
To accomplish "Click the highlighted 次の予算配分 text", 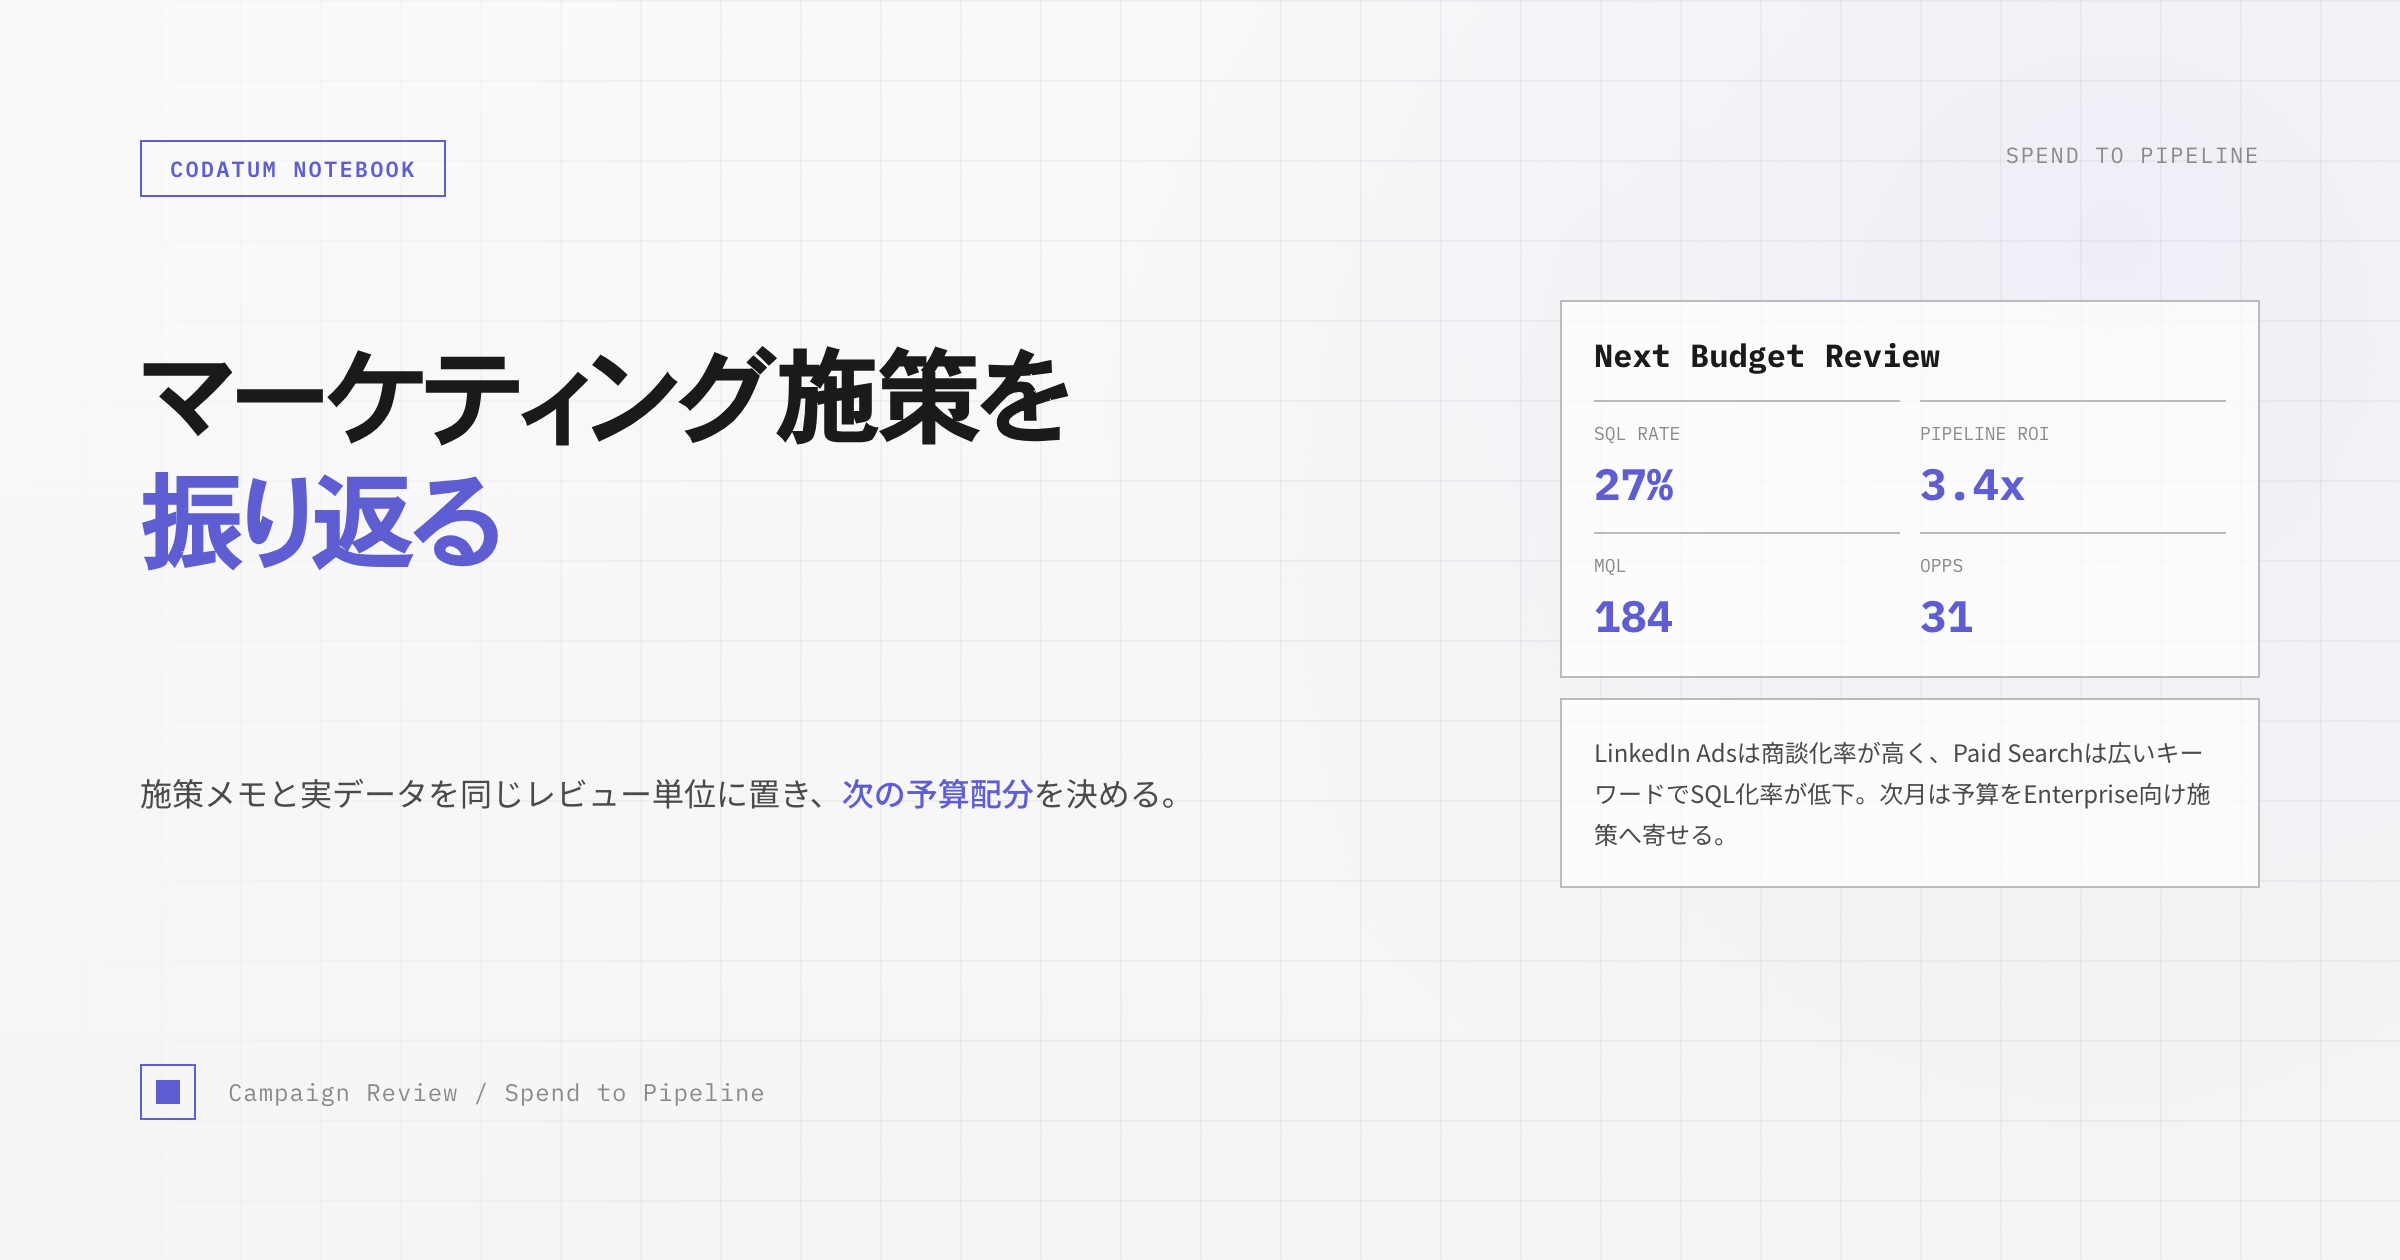I will 937,794.
